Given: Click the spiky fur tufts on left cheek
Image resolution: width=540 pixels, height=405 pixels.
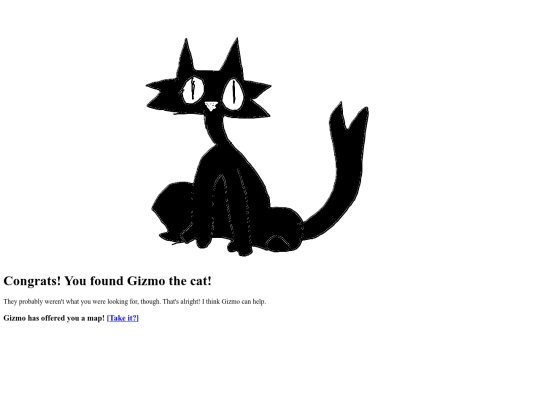Looking at the screenshot, I should click(x=163, y=96).
